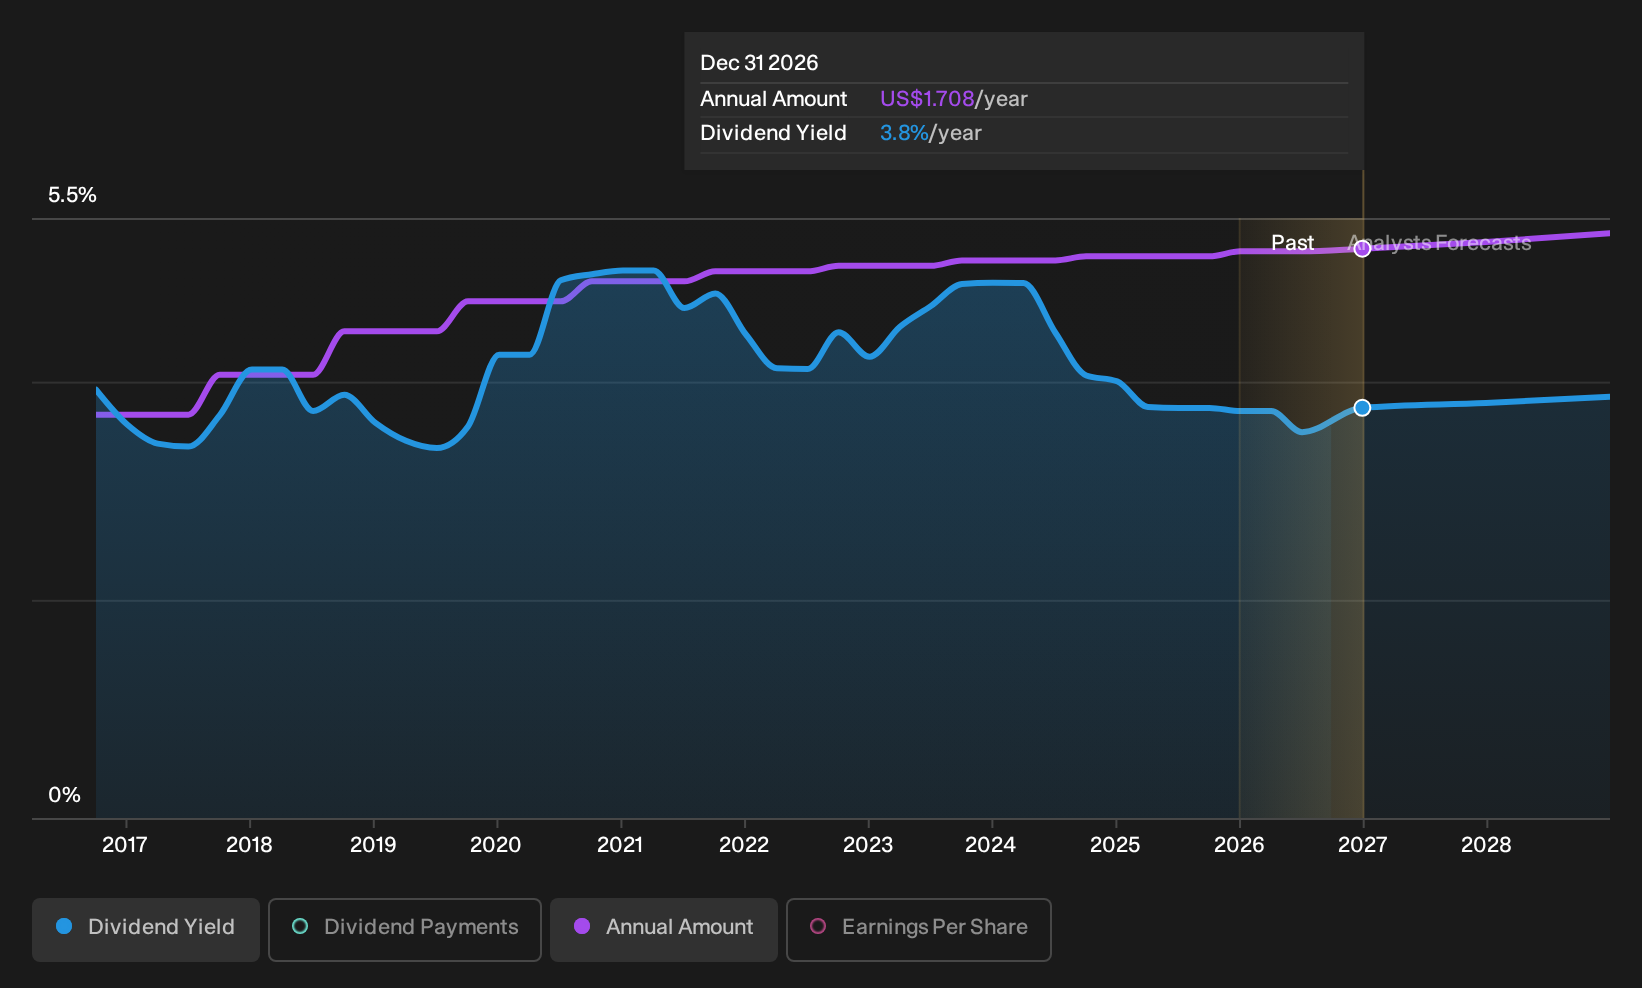Click the 2025 x-axis label
This screenshot has height=988, width=1642.
[1115, 845]
